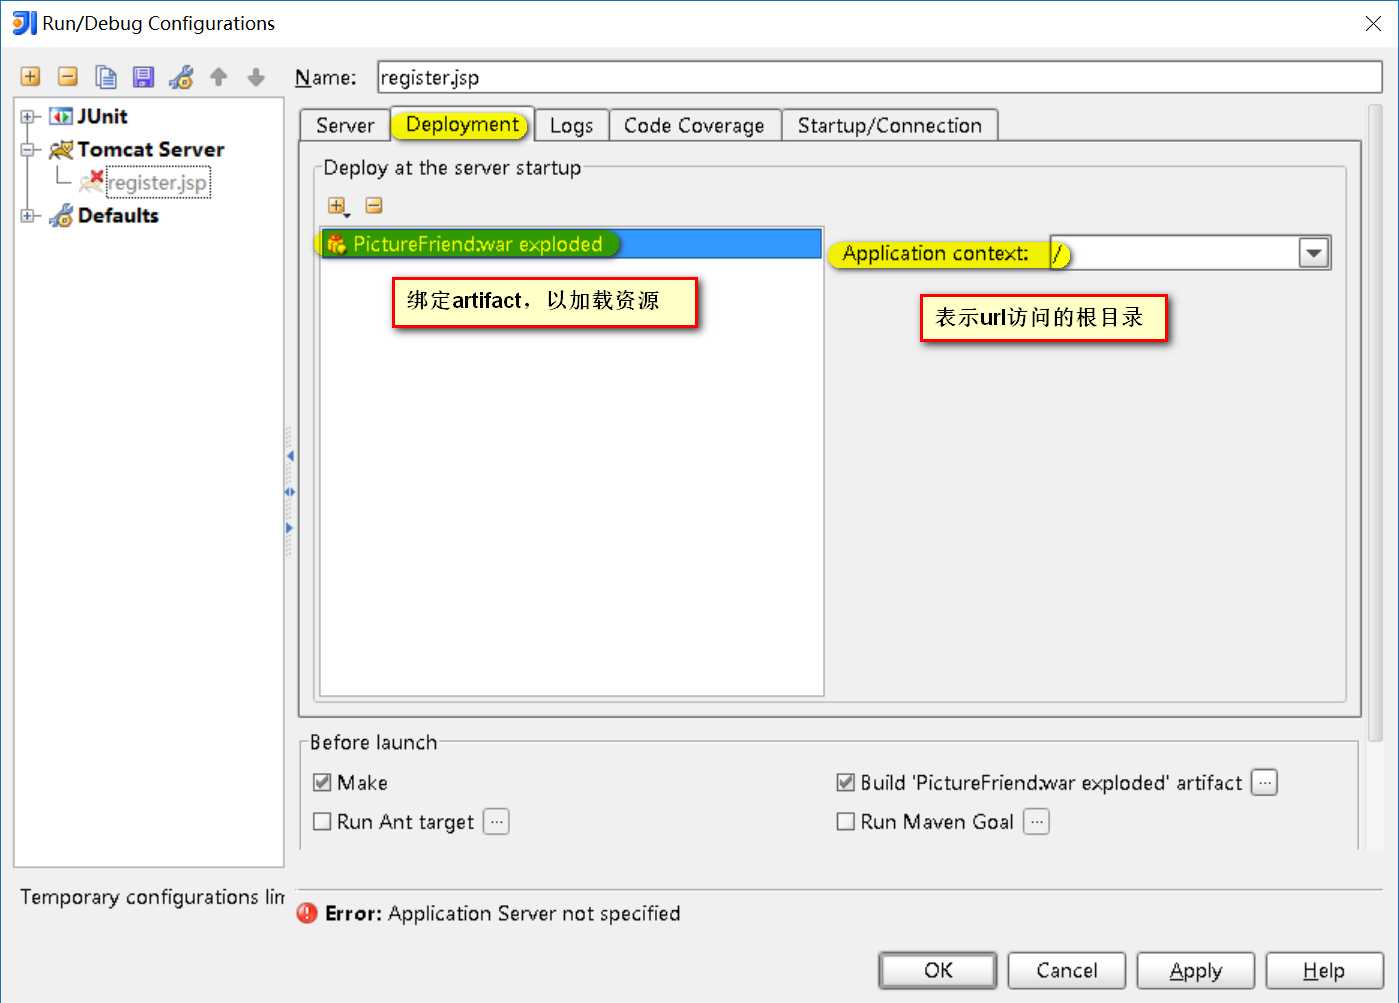Viewport: 1399px width, 1003px height.
Task: Click the Name input field
Action: pos(880,77)
